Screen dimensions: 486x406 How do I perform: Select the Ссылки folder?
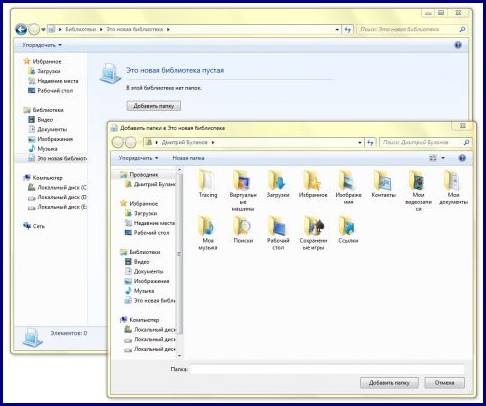tap(348, 230)
